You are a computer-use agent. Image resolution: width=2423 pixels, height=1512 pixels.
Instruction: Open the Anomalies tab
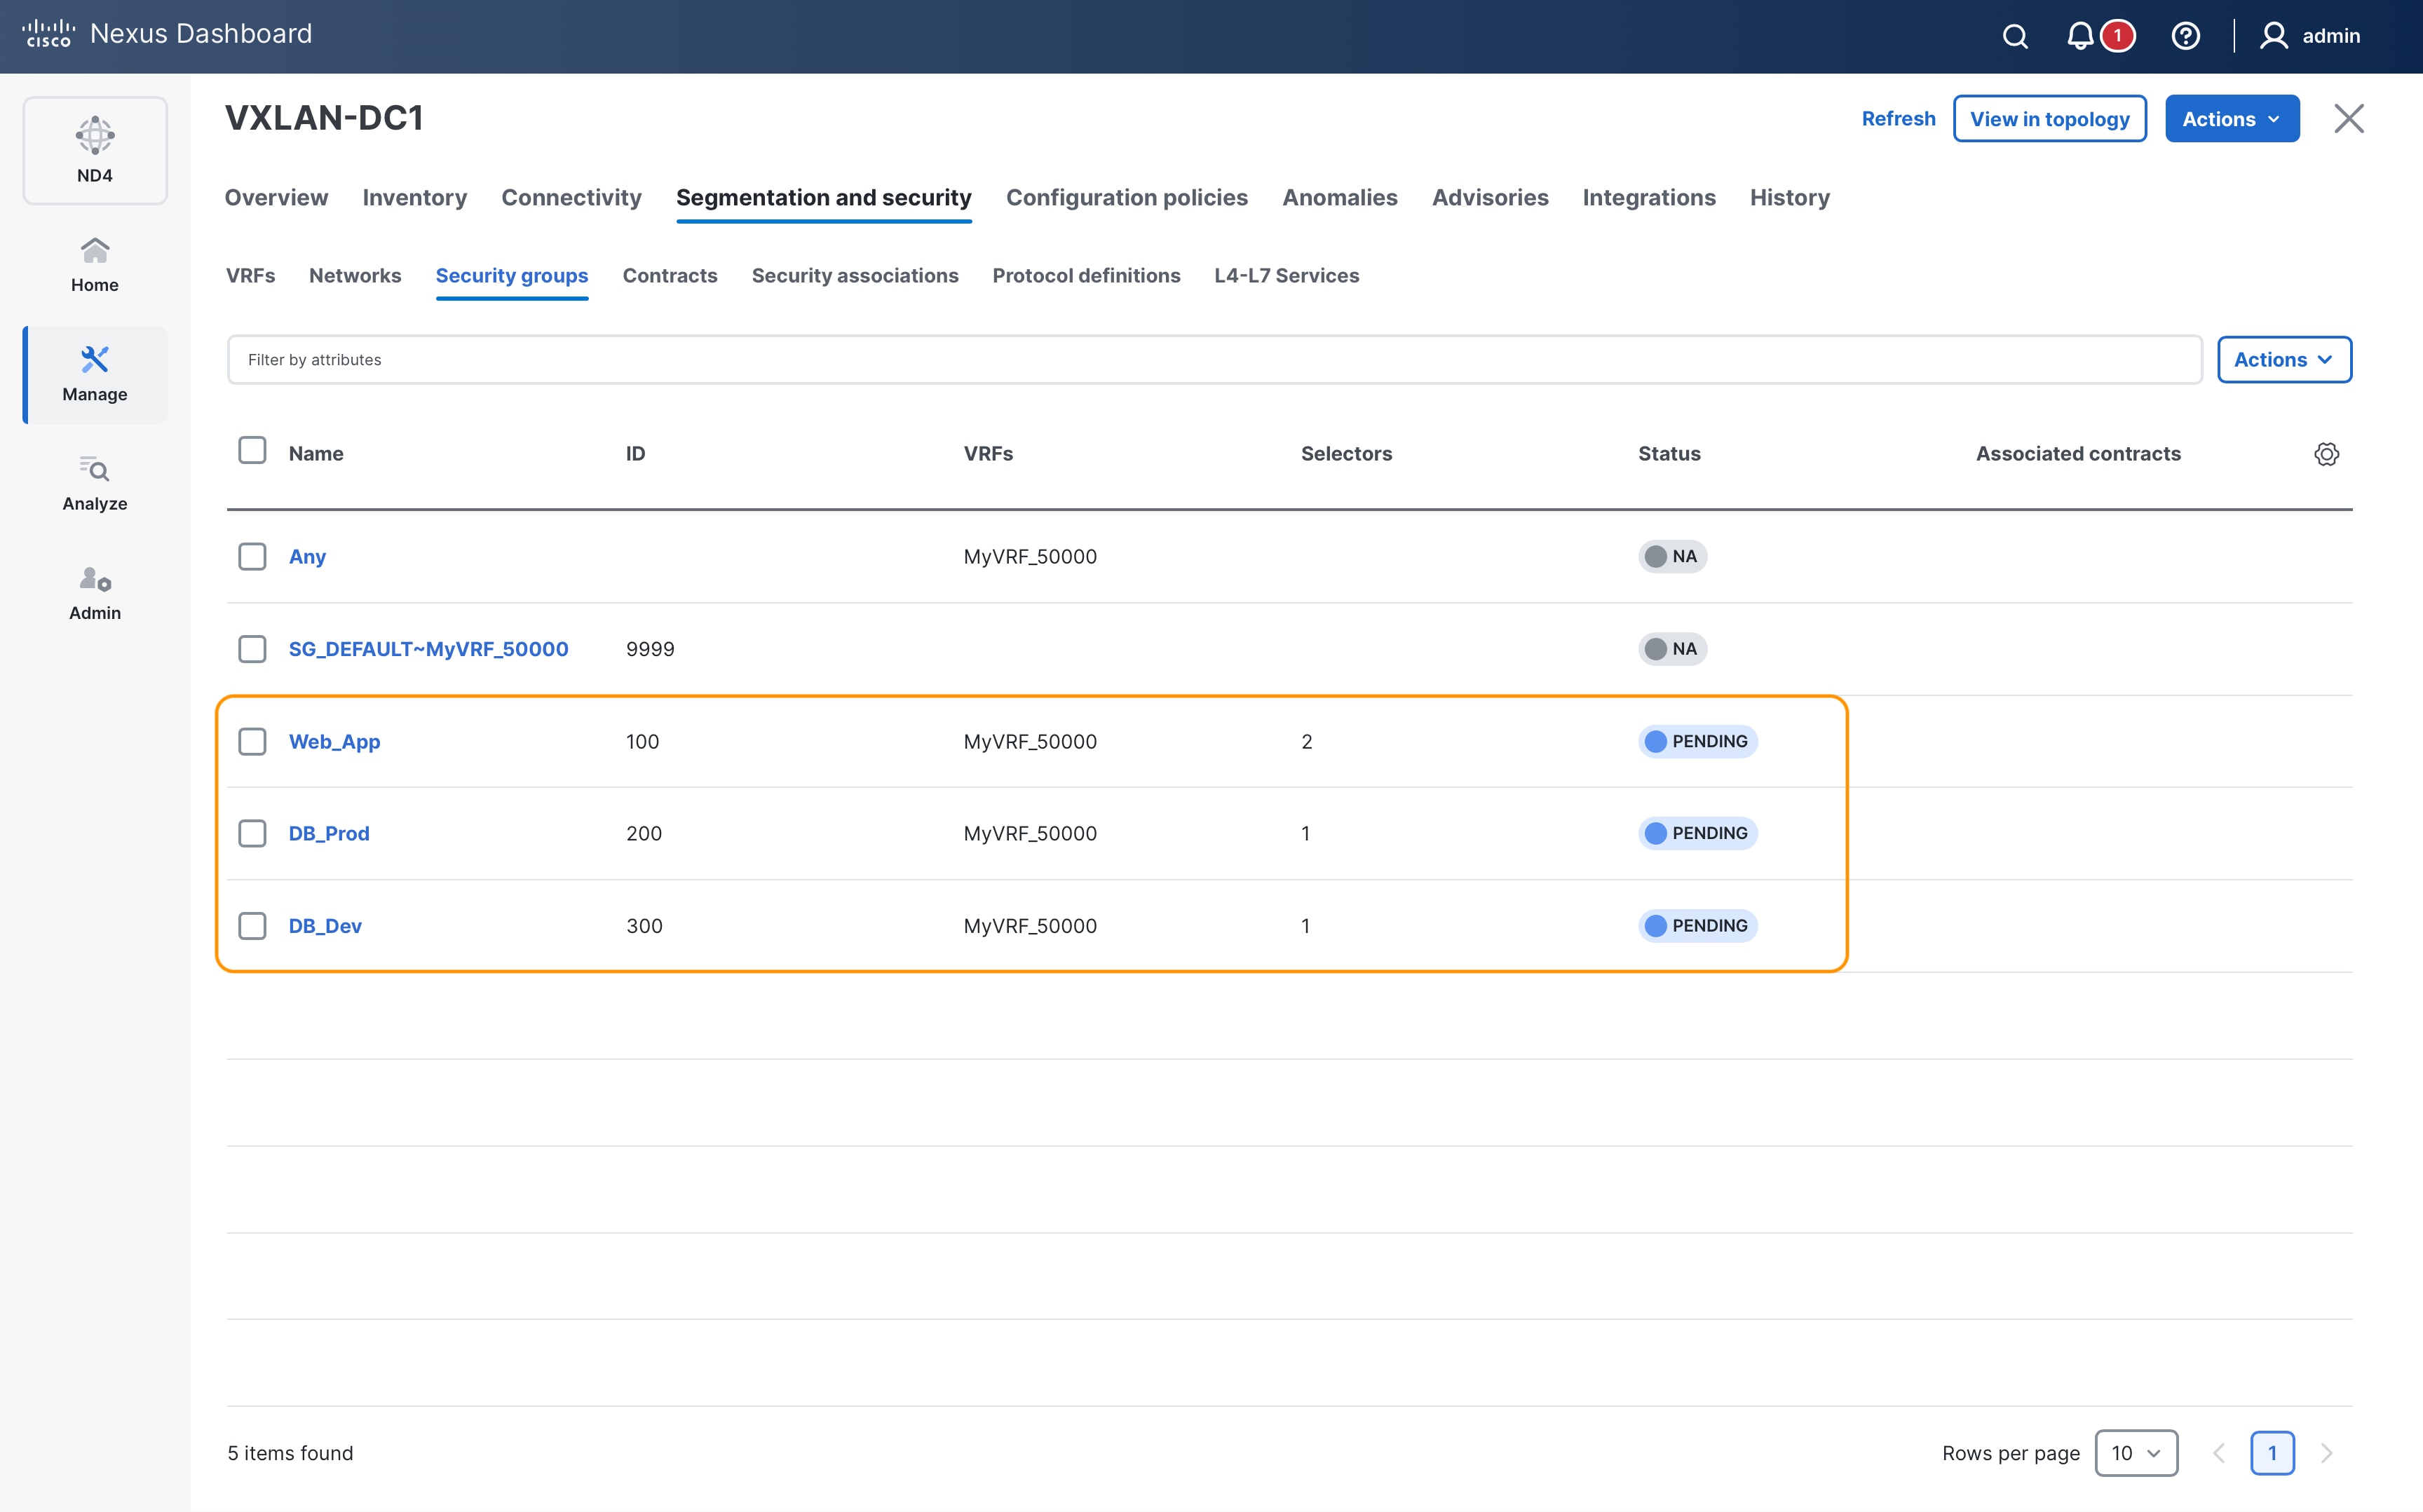pyautogui.click(x=1339, y=197)
